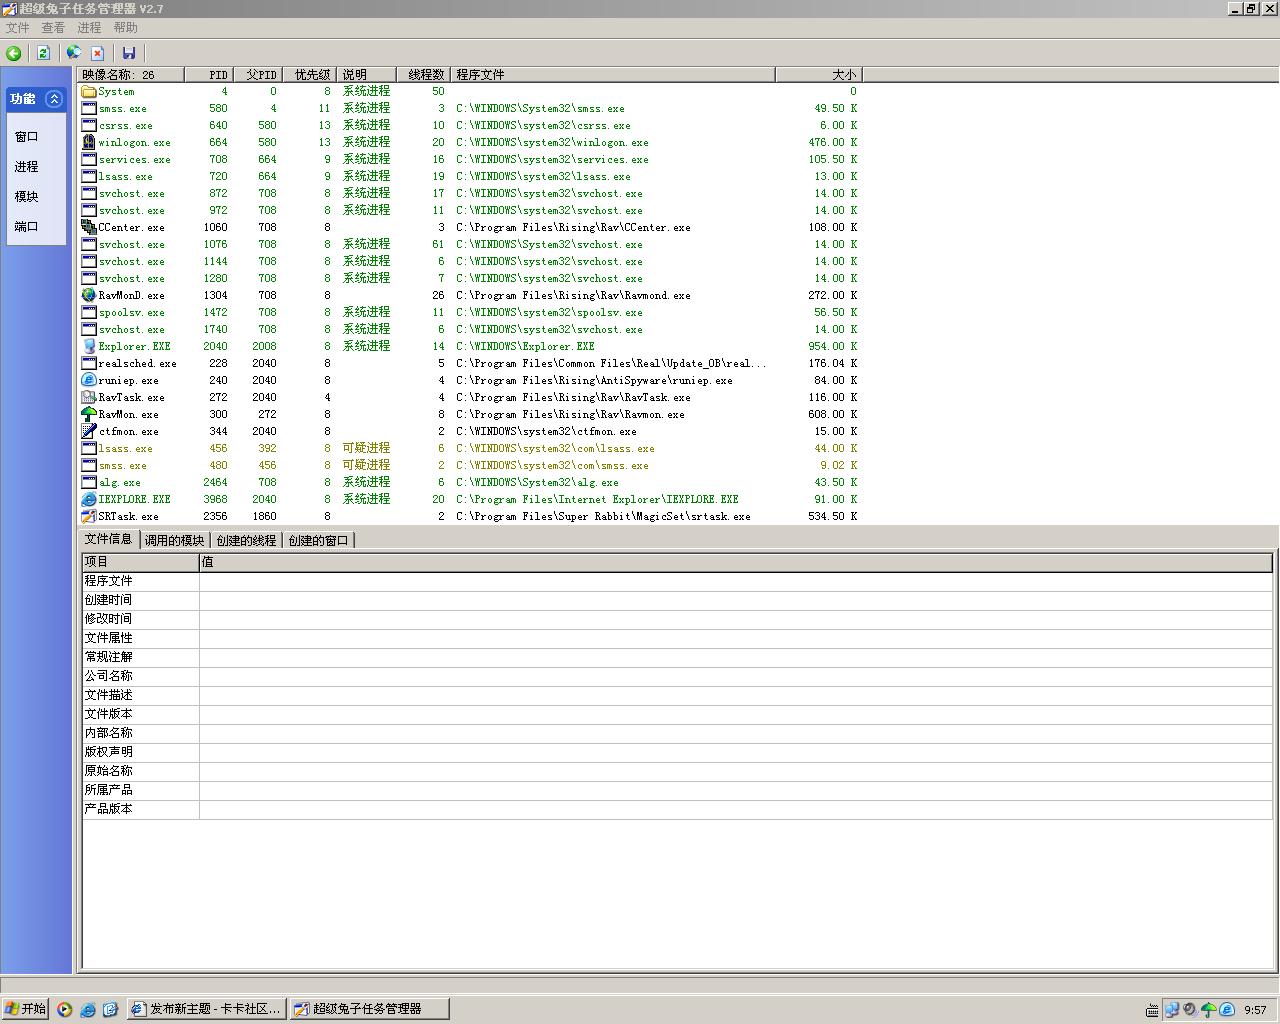Click the RavMonD.exe globe icon
This screenshot has height=1024, width=1280.
(89, 295)
